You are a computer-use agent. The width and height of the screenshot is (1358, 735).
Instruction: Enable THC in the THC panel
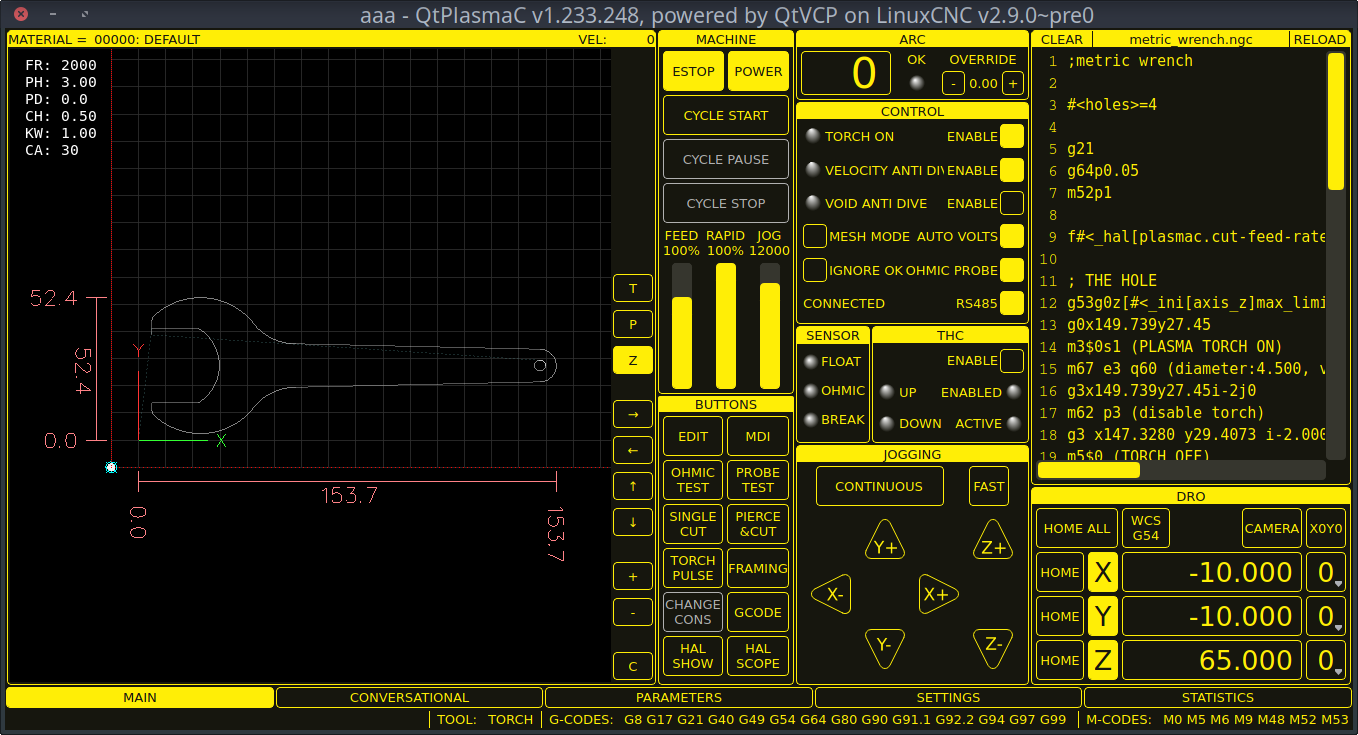[1011, 361]
